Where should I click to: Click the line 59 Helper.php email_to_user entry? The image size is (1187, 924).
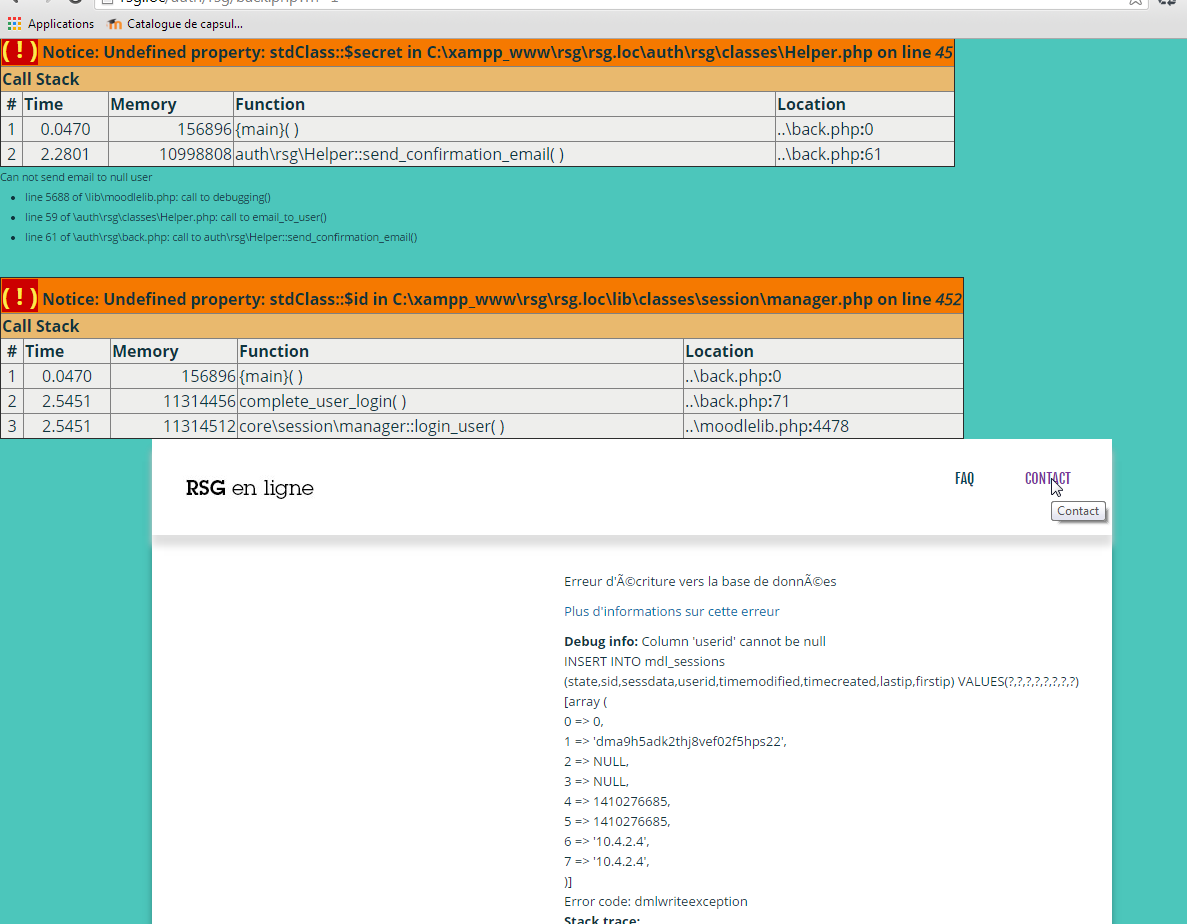pyautogui.click(x=176, y=217)
